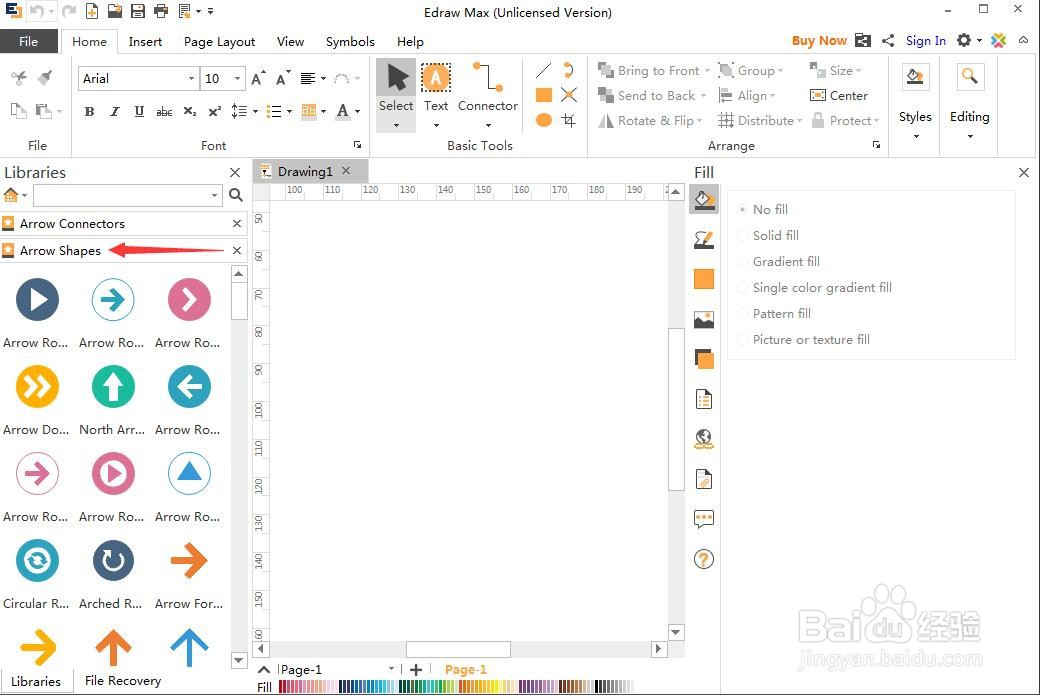Screen dimensions: 1040x695
Task: Open the Arial font name dropdown
Action: point(191,78)
